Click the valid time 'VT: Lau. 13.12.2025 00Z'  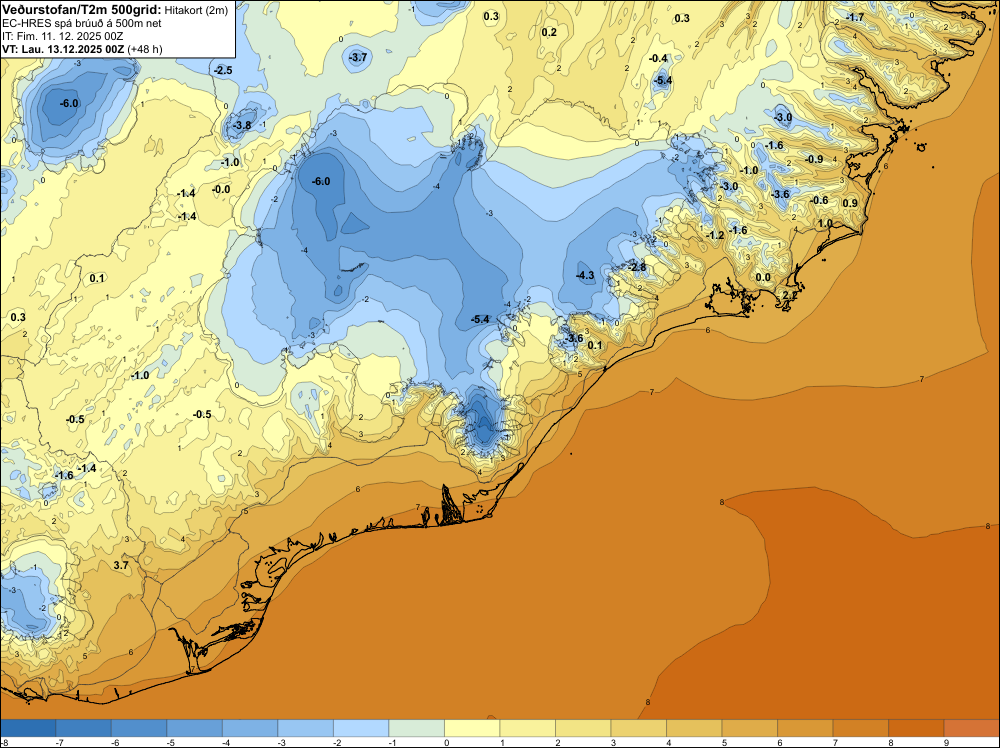point(63,49)
